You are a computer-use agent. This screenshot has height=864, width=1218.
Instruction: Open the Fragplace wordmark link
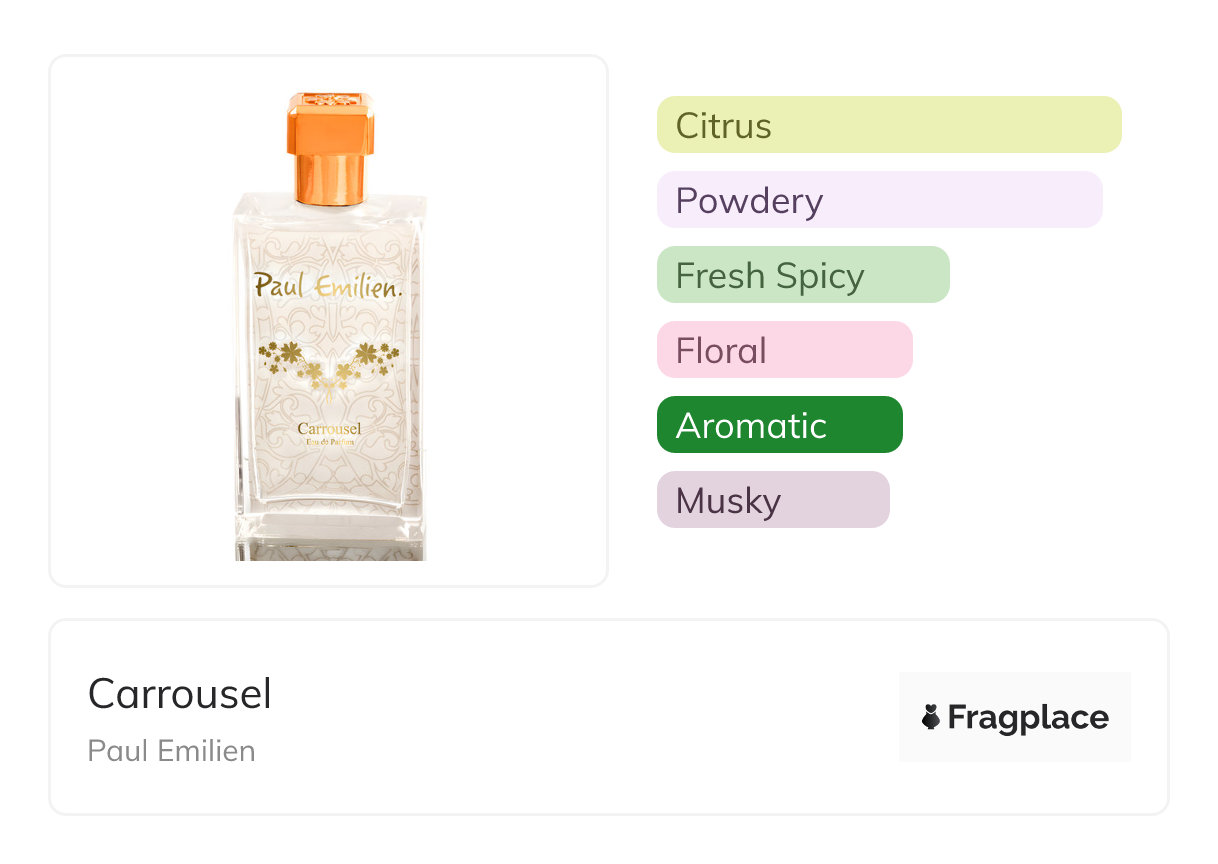tap(1028, 717)
